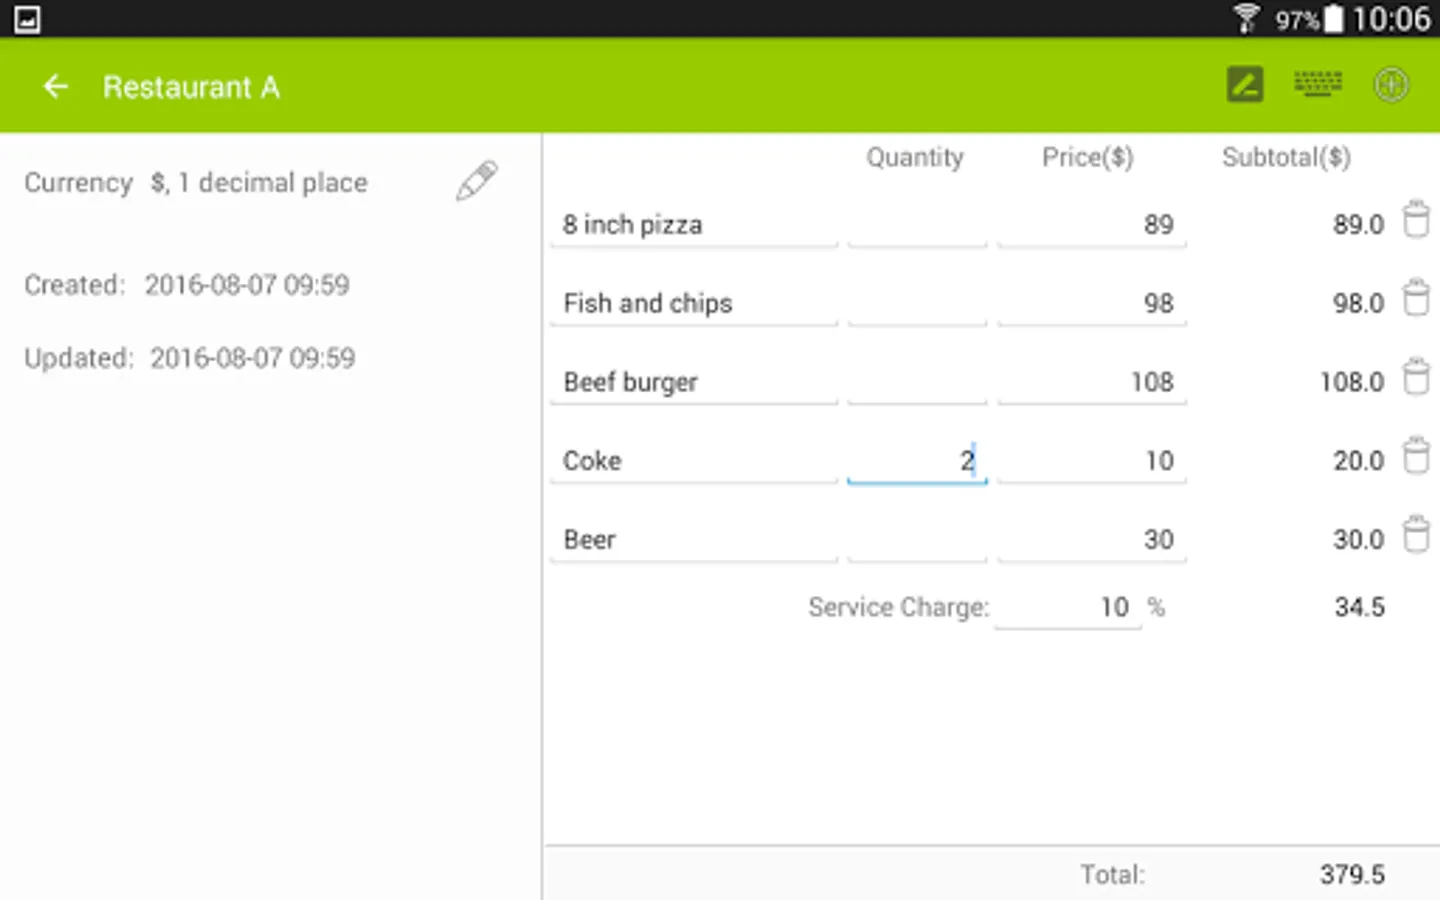Select the Fish and chips quantity field
The height and width of the screenshot is (900, 1440).
click(917, 304)
